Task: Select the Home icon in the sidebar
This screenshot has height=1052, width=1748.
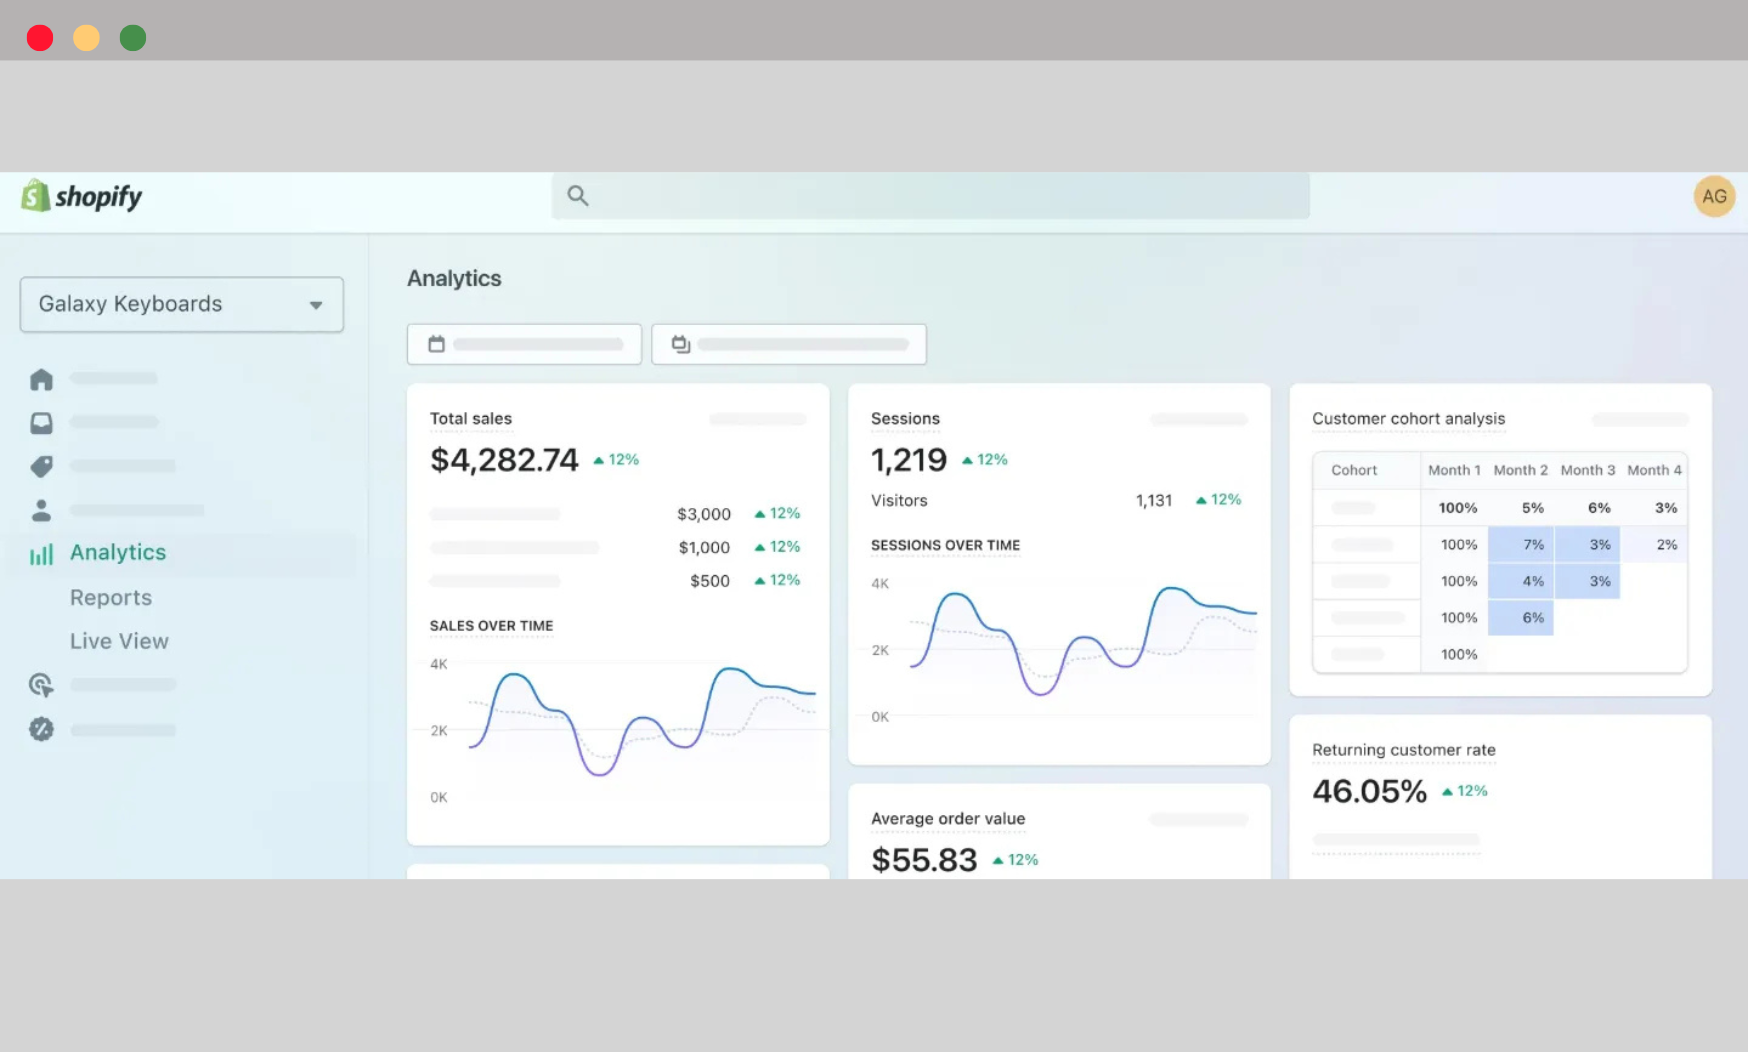Action: coord(40,378)
